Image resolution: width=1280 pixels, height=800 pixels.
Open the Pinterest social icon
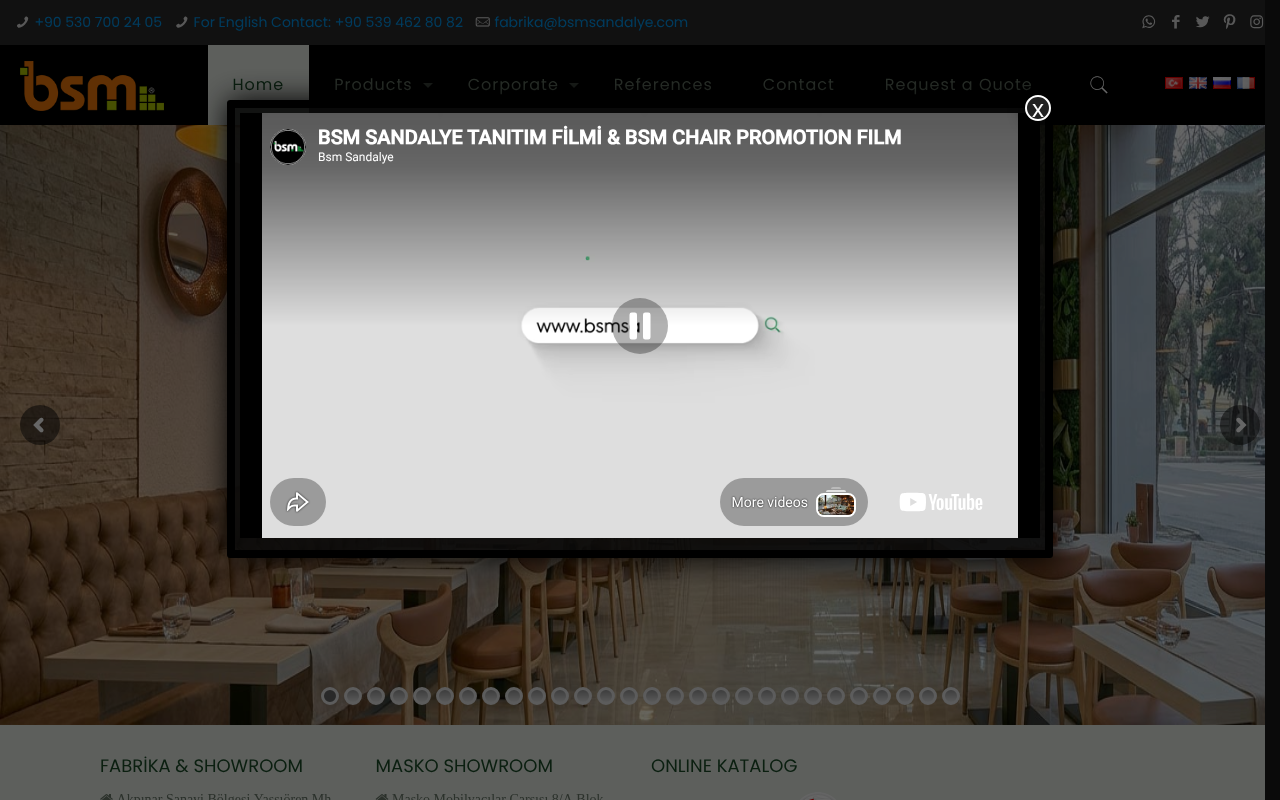pyautogui.click(x=1229, y=22)
